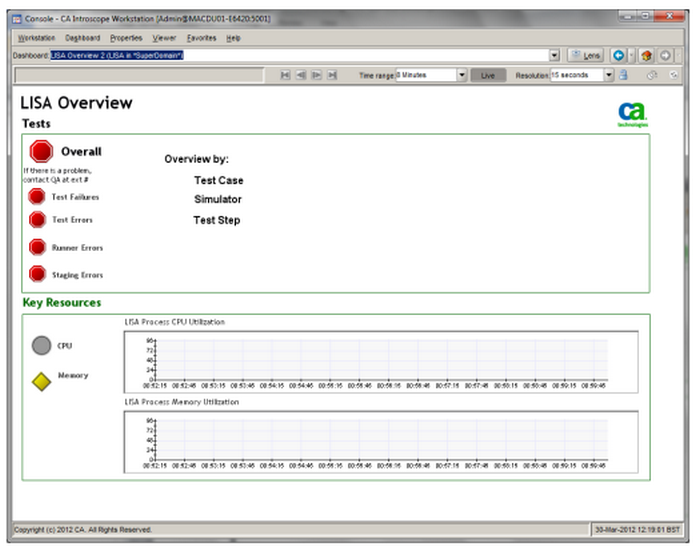This screenshot has height=547, width=700.
Task: Click the Test Failures red status indicator
Action: point(37,196)
